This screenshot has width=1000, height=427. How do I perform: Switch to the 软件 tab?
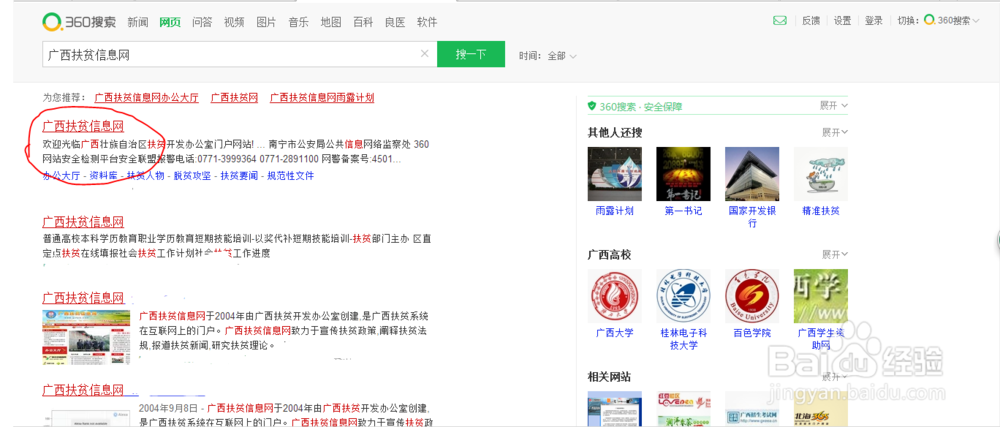click(427, 22)
